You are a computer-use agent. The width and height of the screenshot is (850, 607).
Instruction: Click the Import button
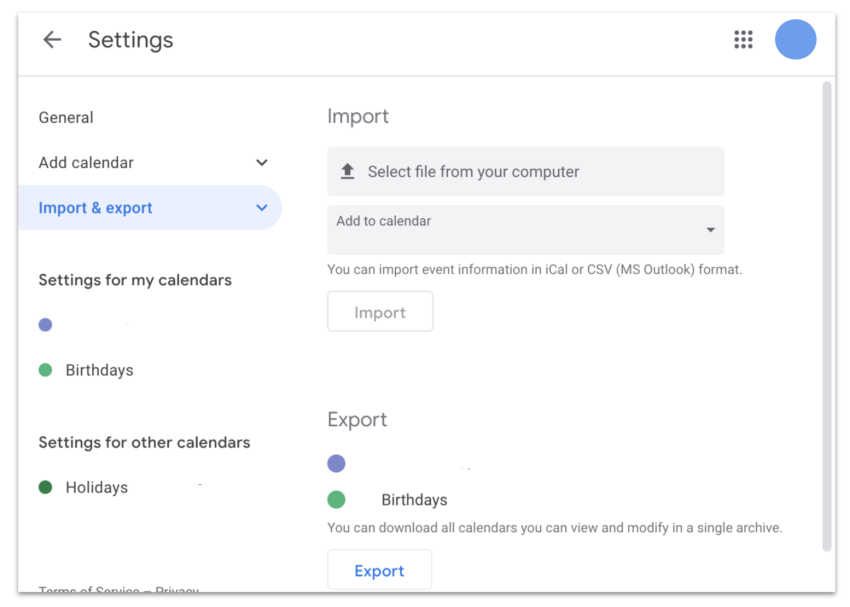380,312
